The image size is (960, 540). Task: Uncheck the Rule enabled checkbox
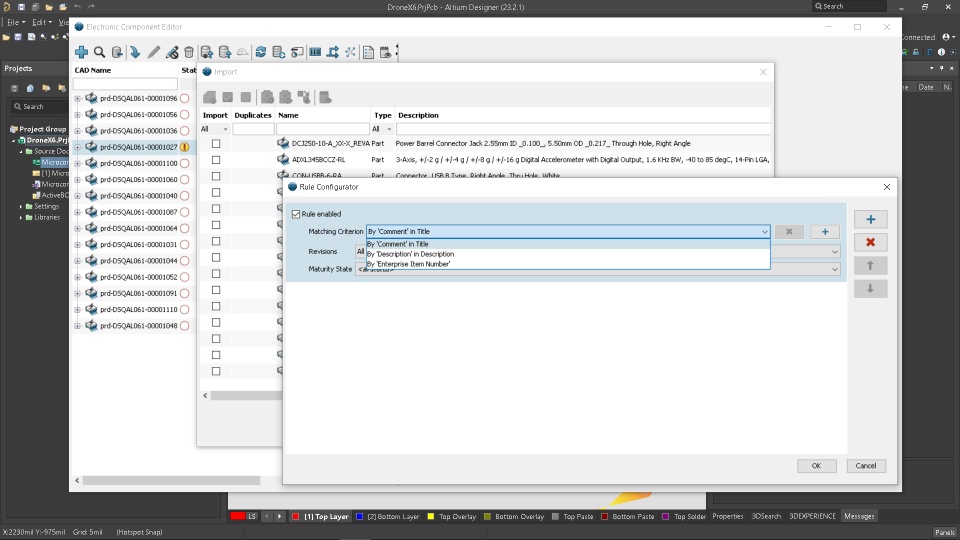click(296, 214)
